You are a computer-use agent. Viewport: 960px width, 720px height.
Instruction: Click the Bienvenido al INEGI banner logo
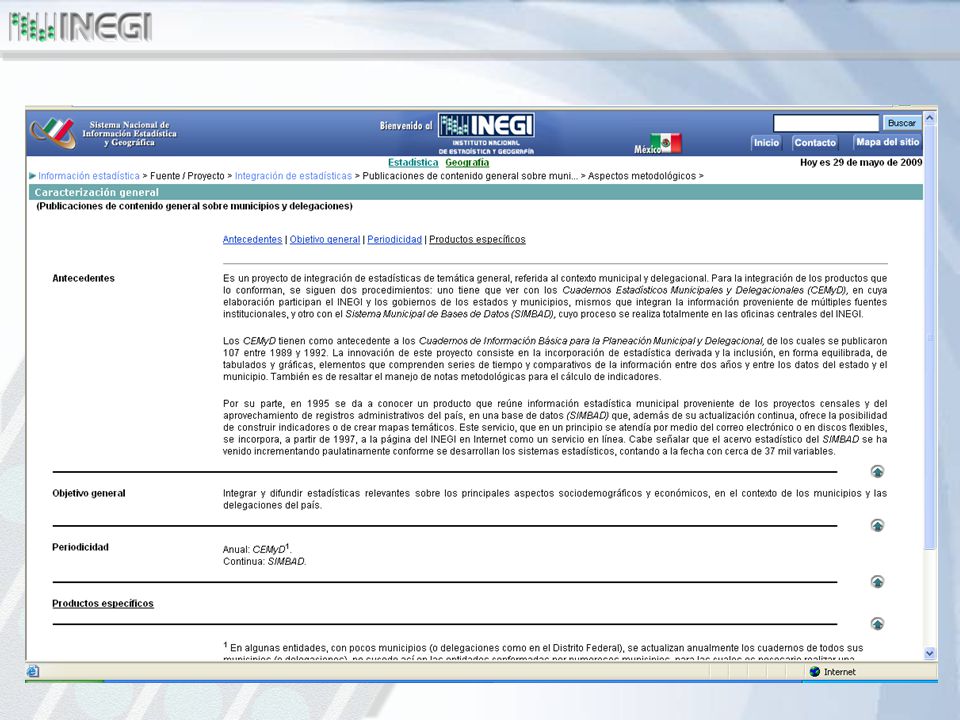(x=486, y=126)
